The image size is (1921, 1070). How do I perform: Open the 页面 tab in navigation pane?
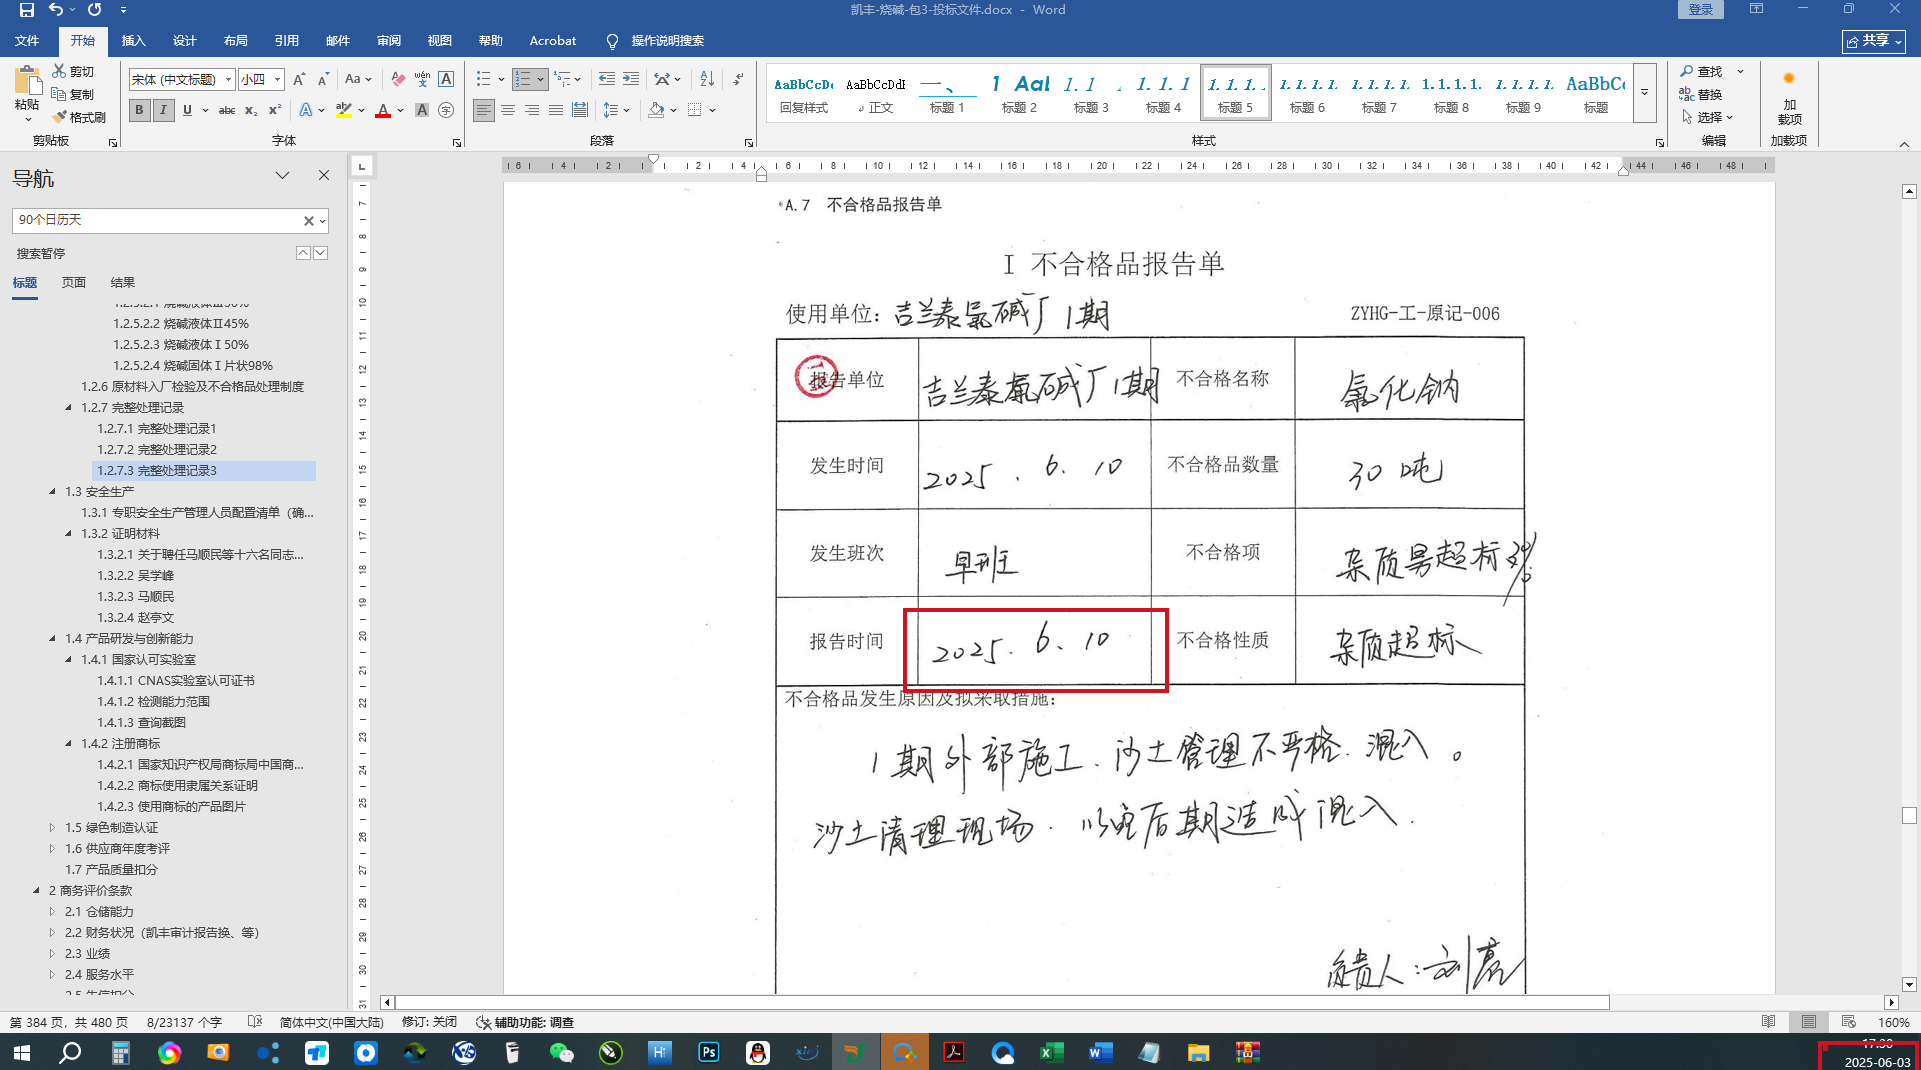tap(74, 283)
